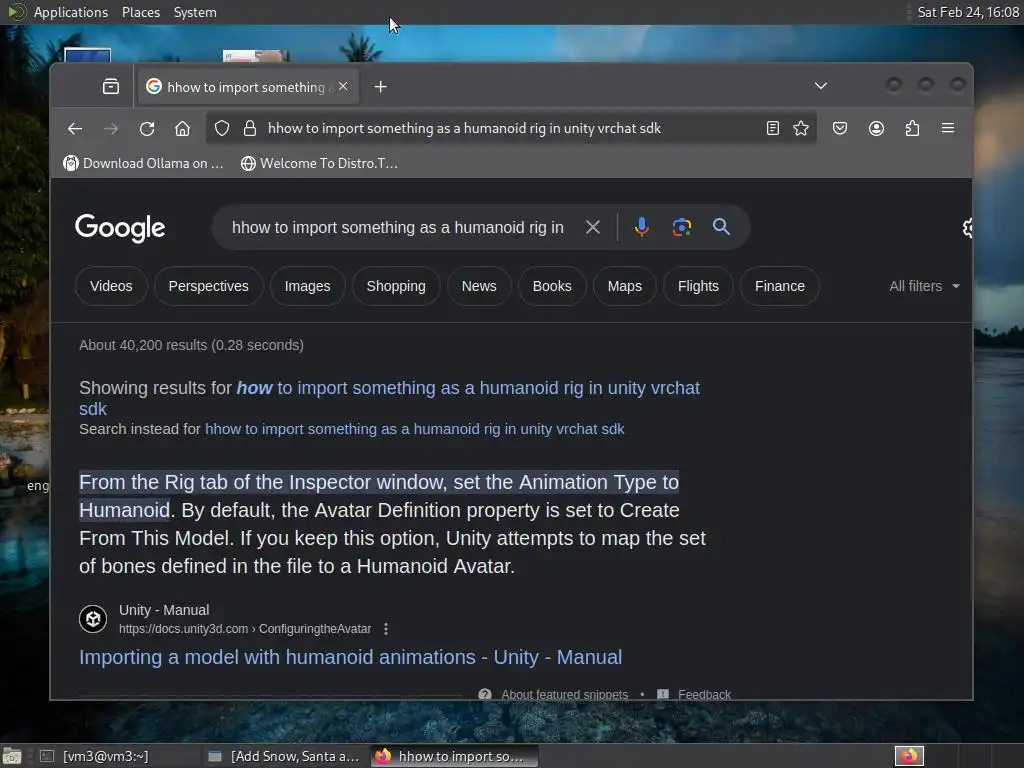The image size is (1024, 768).
Task: Switch to the Flights results
Action: tap(698, 286)
